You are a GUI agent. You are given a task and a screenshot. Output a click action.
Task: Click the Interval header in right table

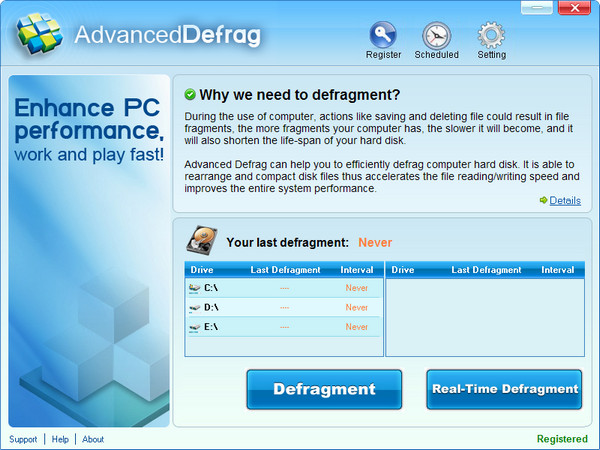point(557,270)
